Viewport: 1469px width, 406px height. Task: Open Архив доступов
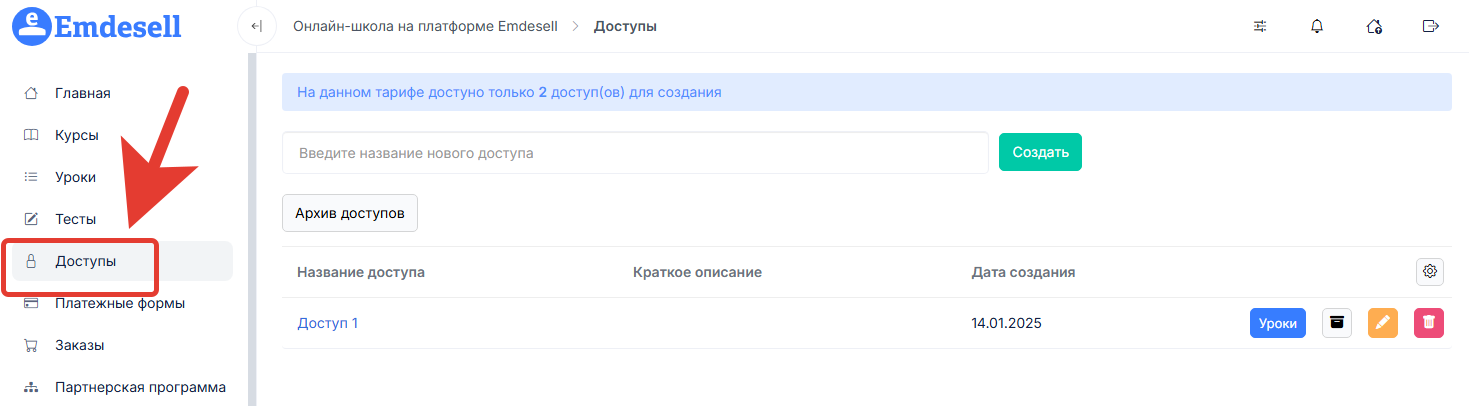click(349, 213)
